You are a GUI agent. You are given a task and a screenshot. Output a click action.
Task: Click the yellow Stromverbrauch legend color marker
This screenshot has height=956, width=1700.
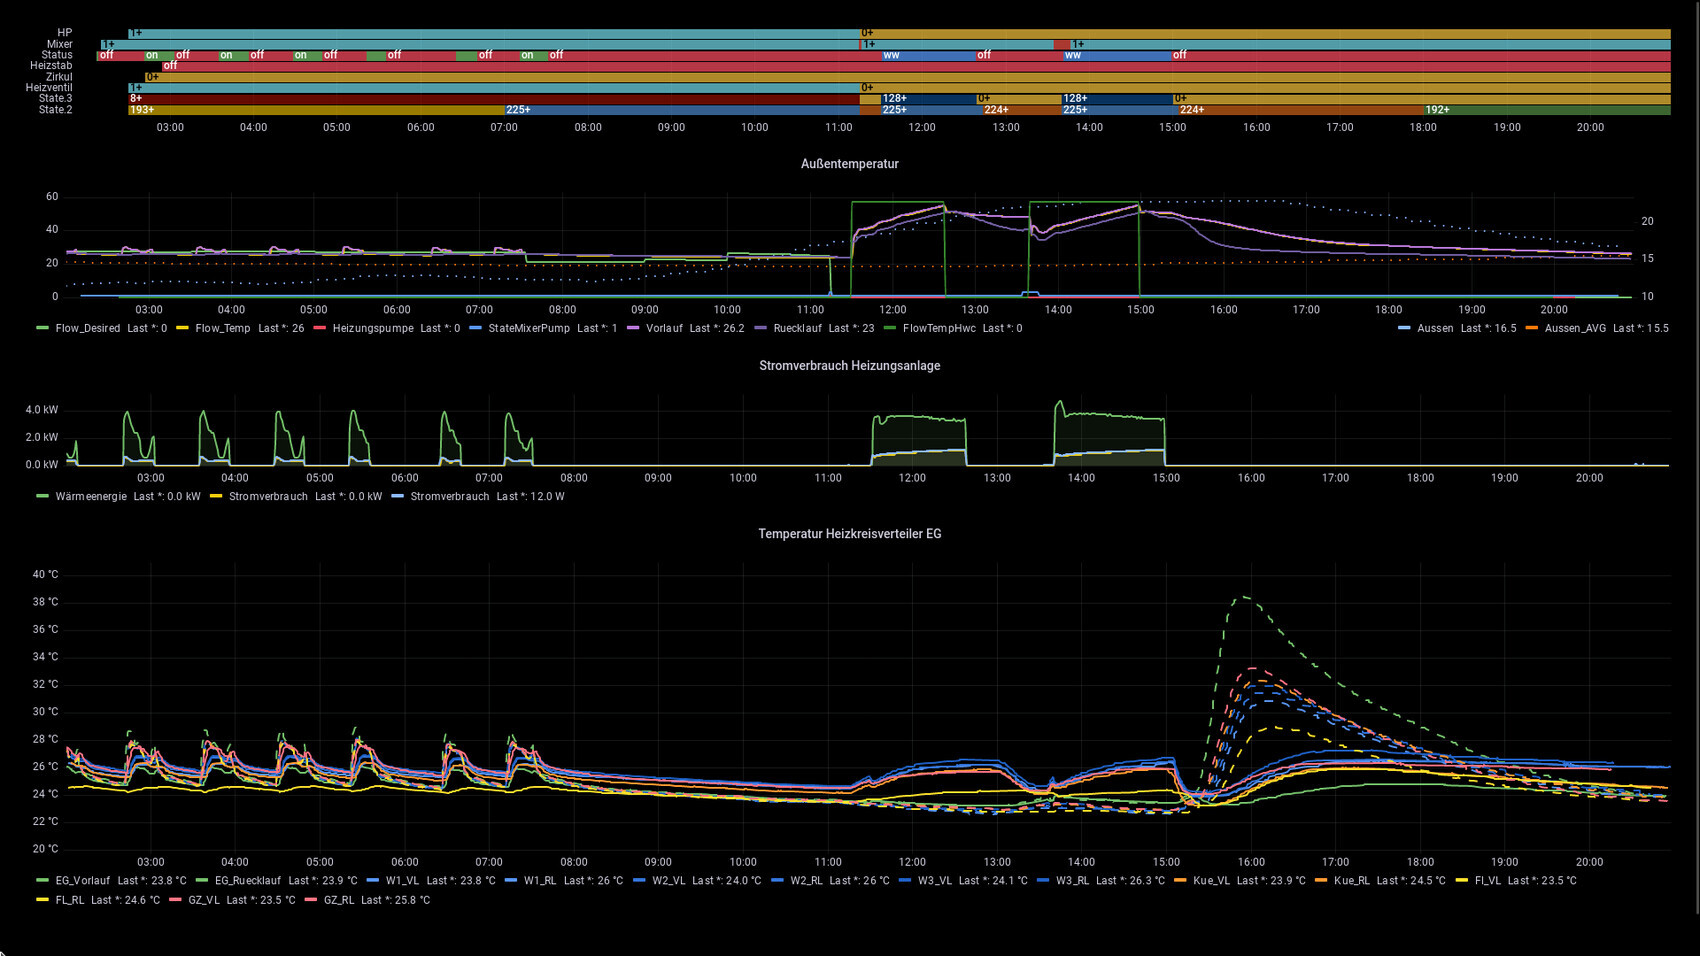pyautogui.click(x=215, y=496)
